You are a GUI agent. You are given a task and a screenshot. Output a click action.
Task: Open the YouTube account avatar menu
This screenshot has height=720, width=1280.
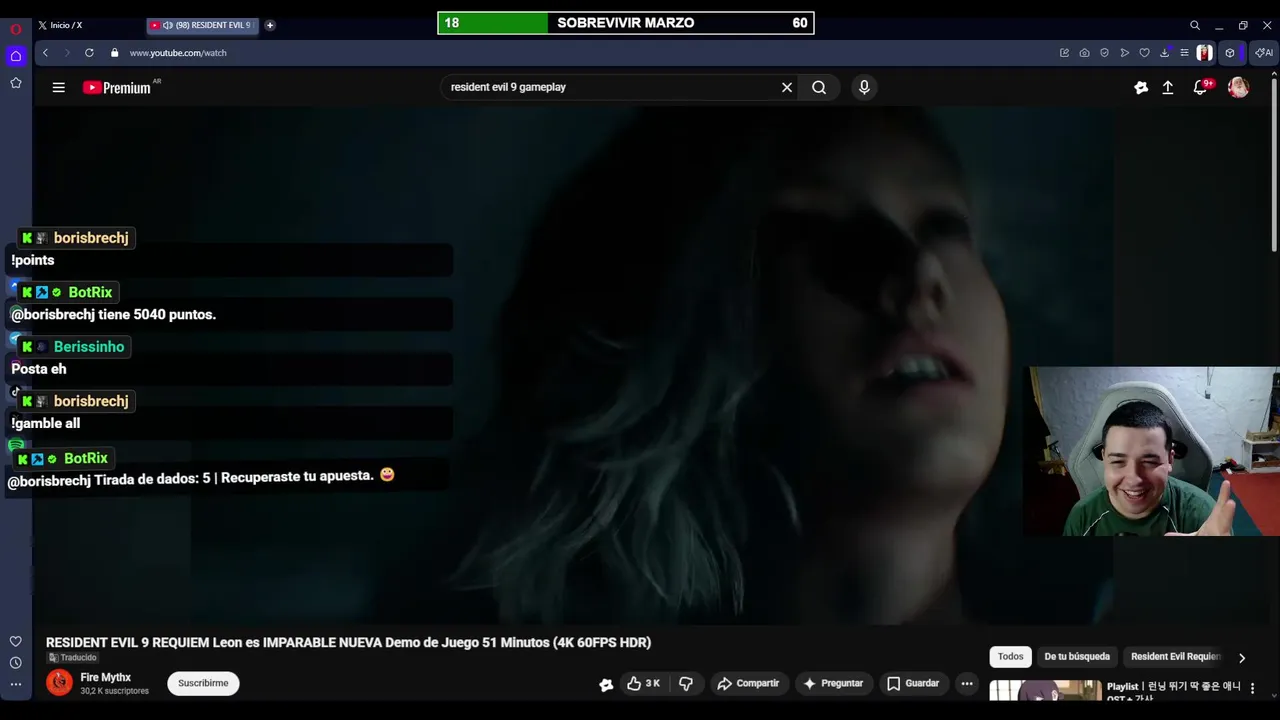point(1238,88)
